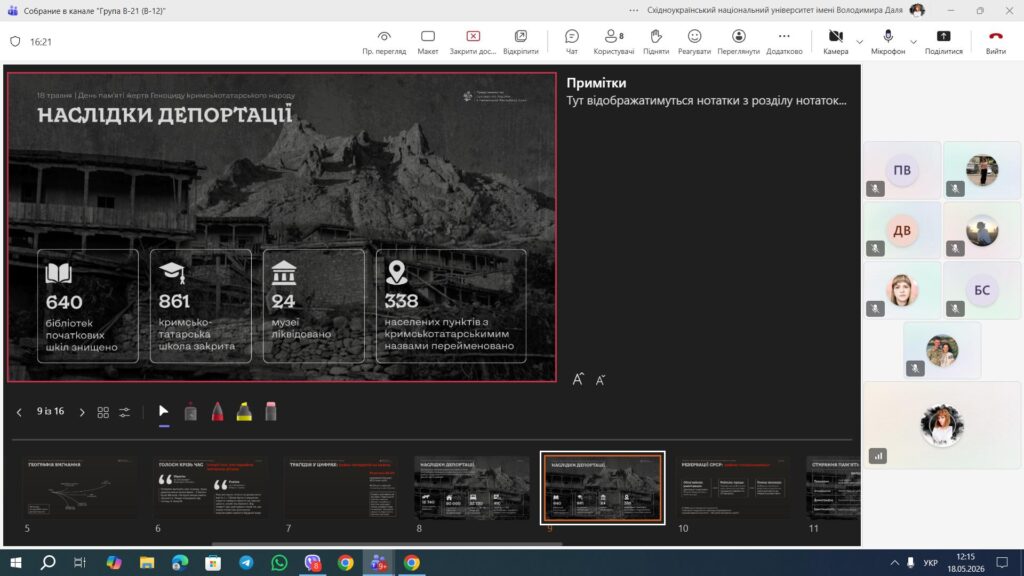Show participants list (Користувачі)

(x=613, y=42)
